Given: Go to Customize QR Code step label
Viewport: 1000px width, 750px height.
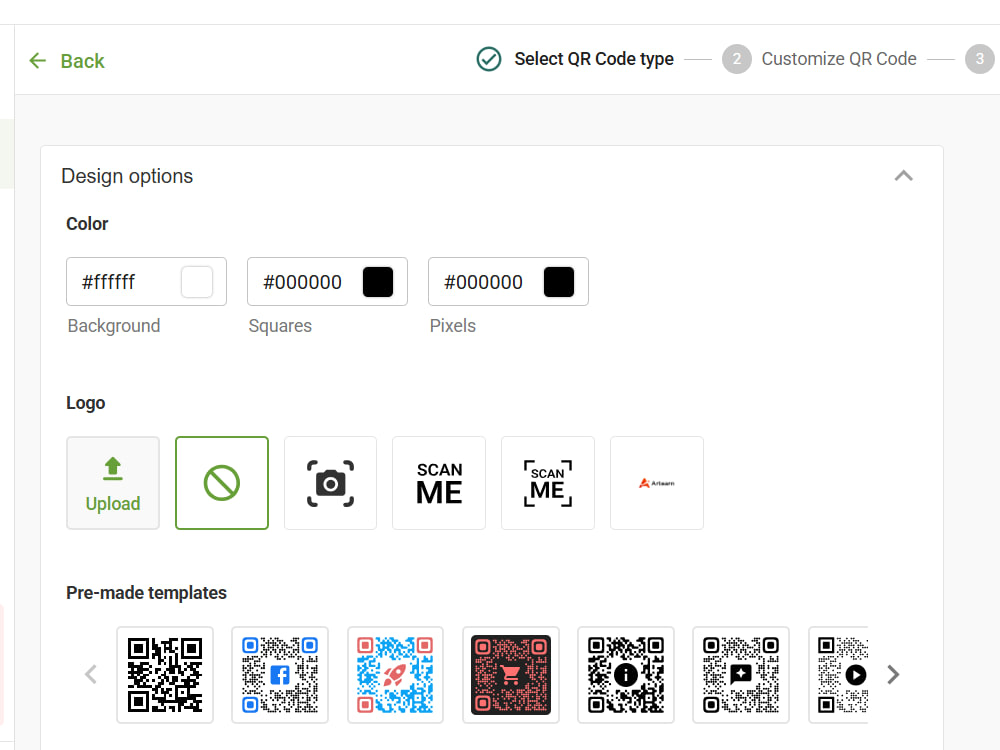Looking at the screenshot, I should pos(839,59).
